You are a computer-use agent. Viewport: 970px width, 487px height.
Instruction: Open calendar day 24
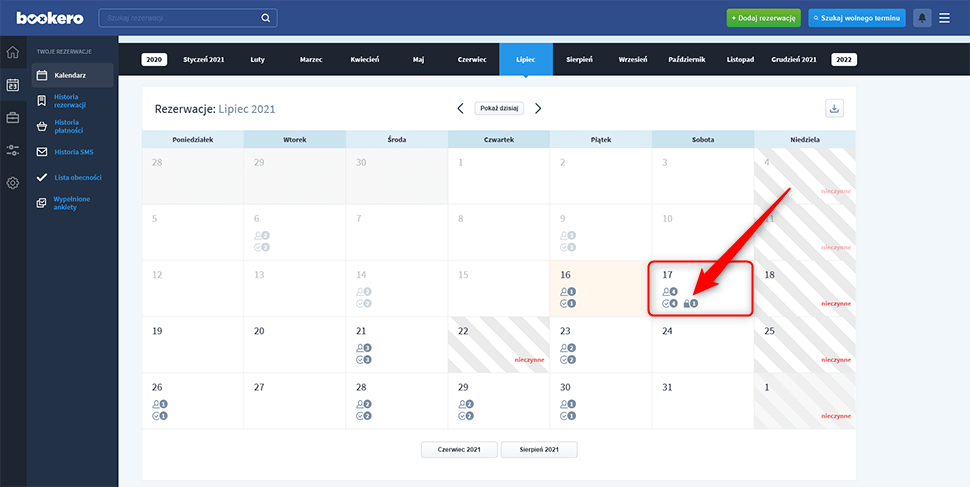point(703,345)
